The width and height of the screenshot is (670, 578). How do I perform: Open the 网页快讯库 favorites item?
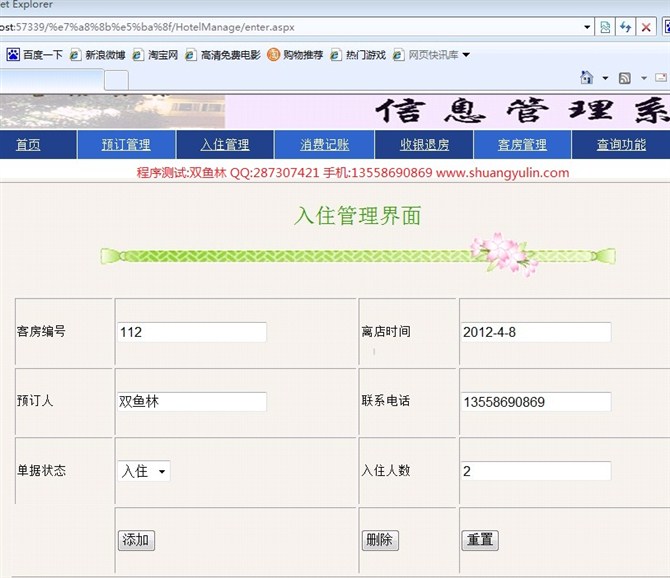[x=426, y=55]
